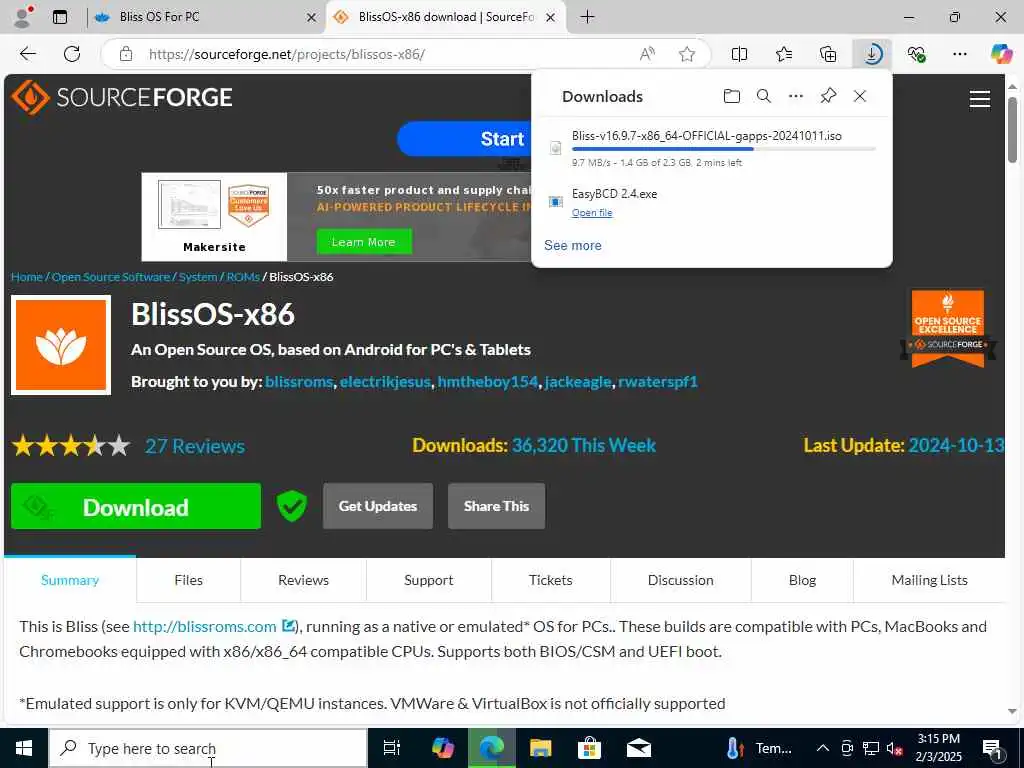Open Microsoft Store from the taskbar
1024x768 pixels.
pos(589,748)
